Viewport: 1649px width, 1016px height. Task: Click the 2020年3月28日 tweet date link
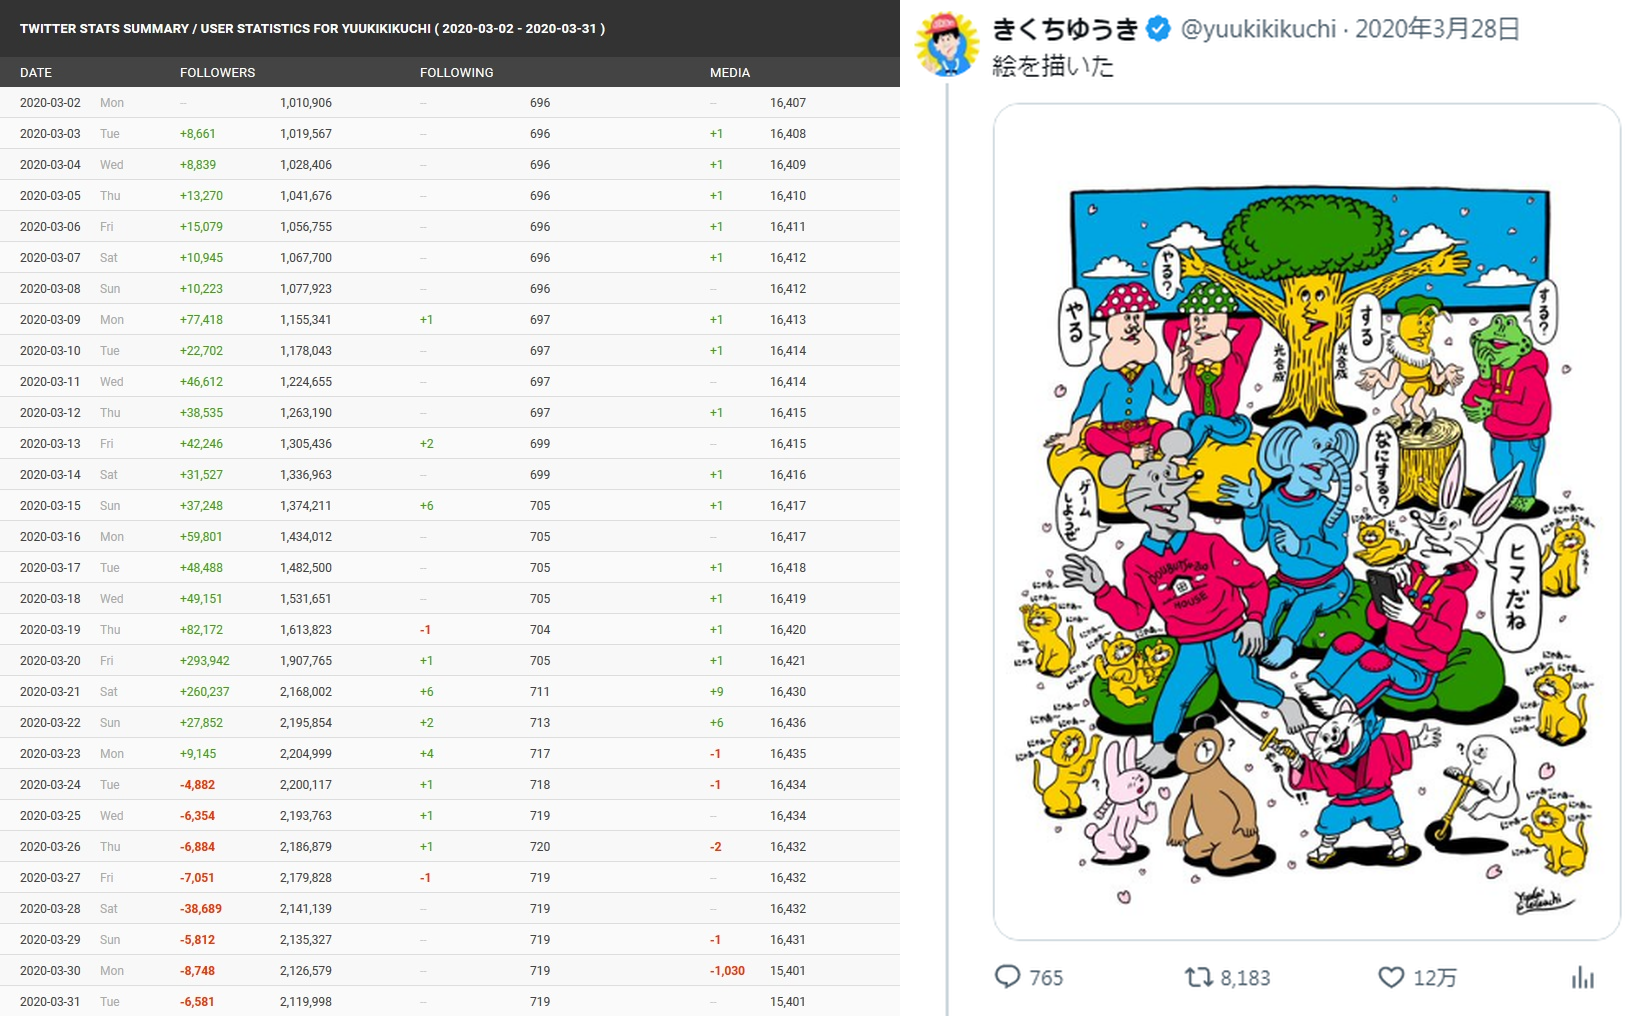point(1437,29)
